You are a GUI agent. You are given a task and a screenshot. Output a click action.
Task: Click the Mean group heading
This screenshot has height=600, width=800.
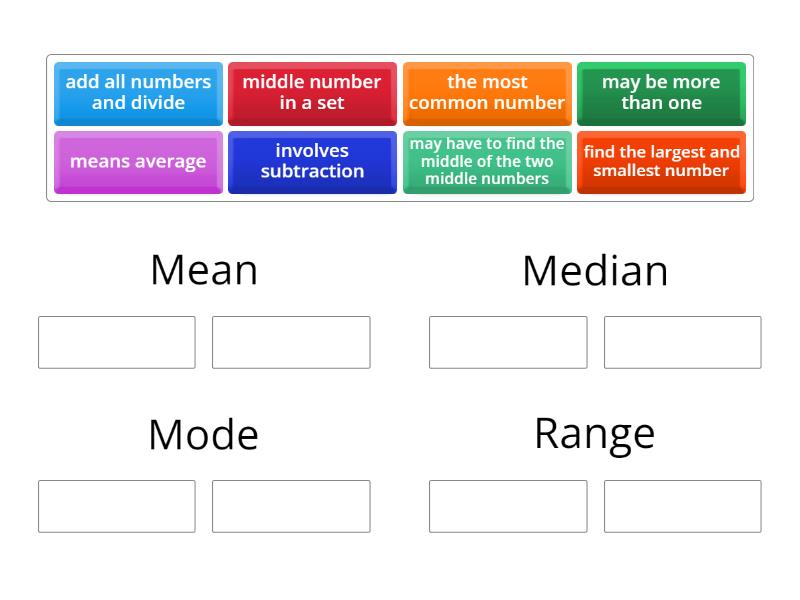204,270
